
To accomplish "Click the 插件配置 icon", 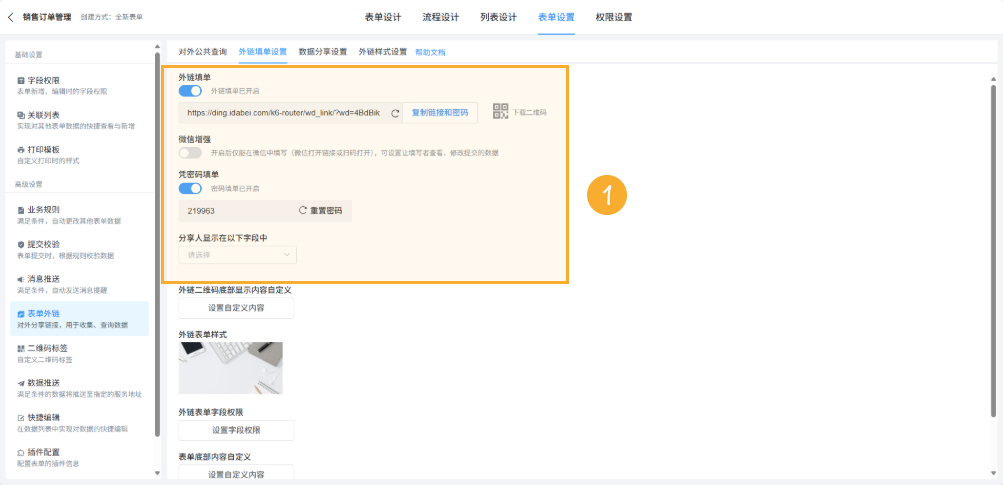I will click(x=20, y=452).
